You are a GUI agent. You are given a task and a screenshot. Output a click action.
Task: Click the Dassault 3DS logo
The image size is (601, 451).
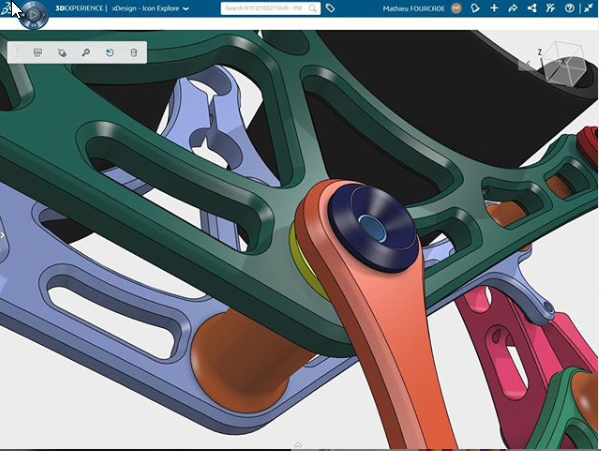pos(6,8)
